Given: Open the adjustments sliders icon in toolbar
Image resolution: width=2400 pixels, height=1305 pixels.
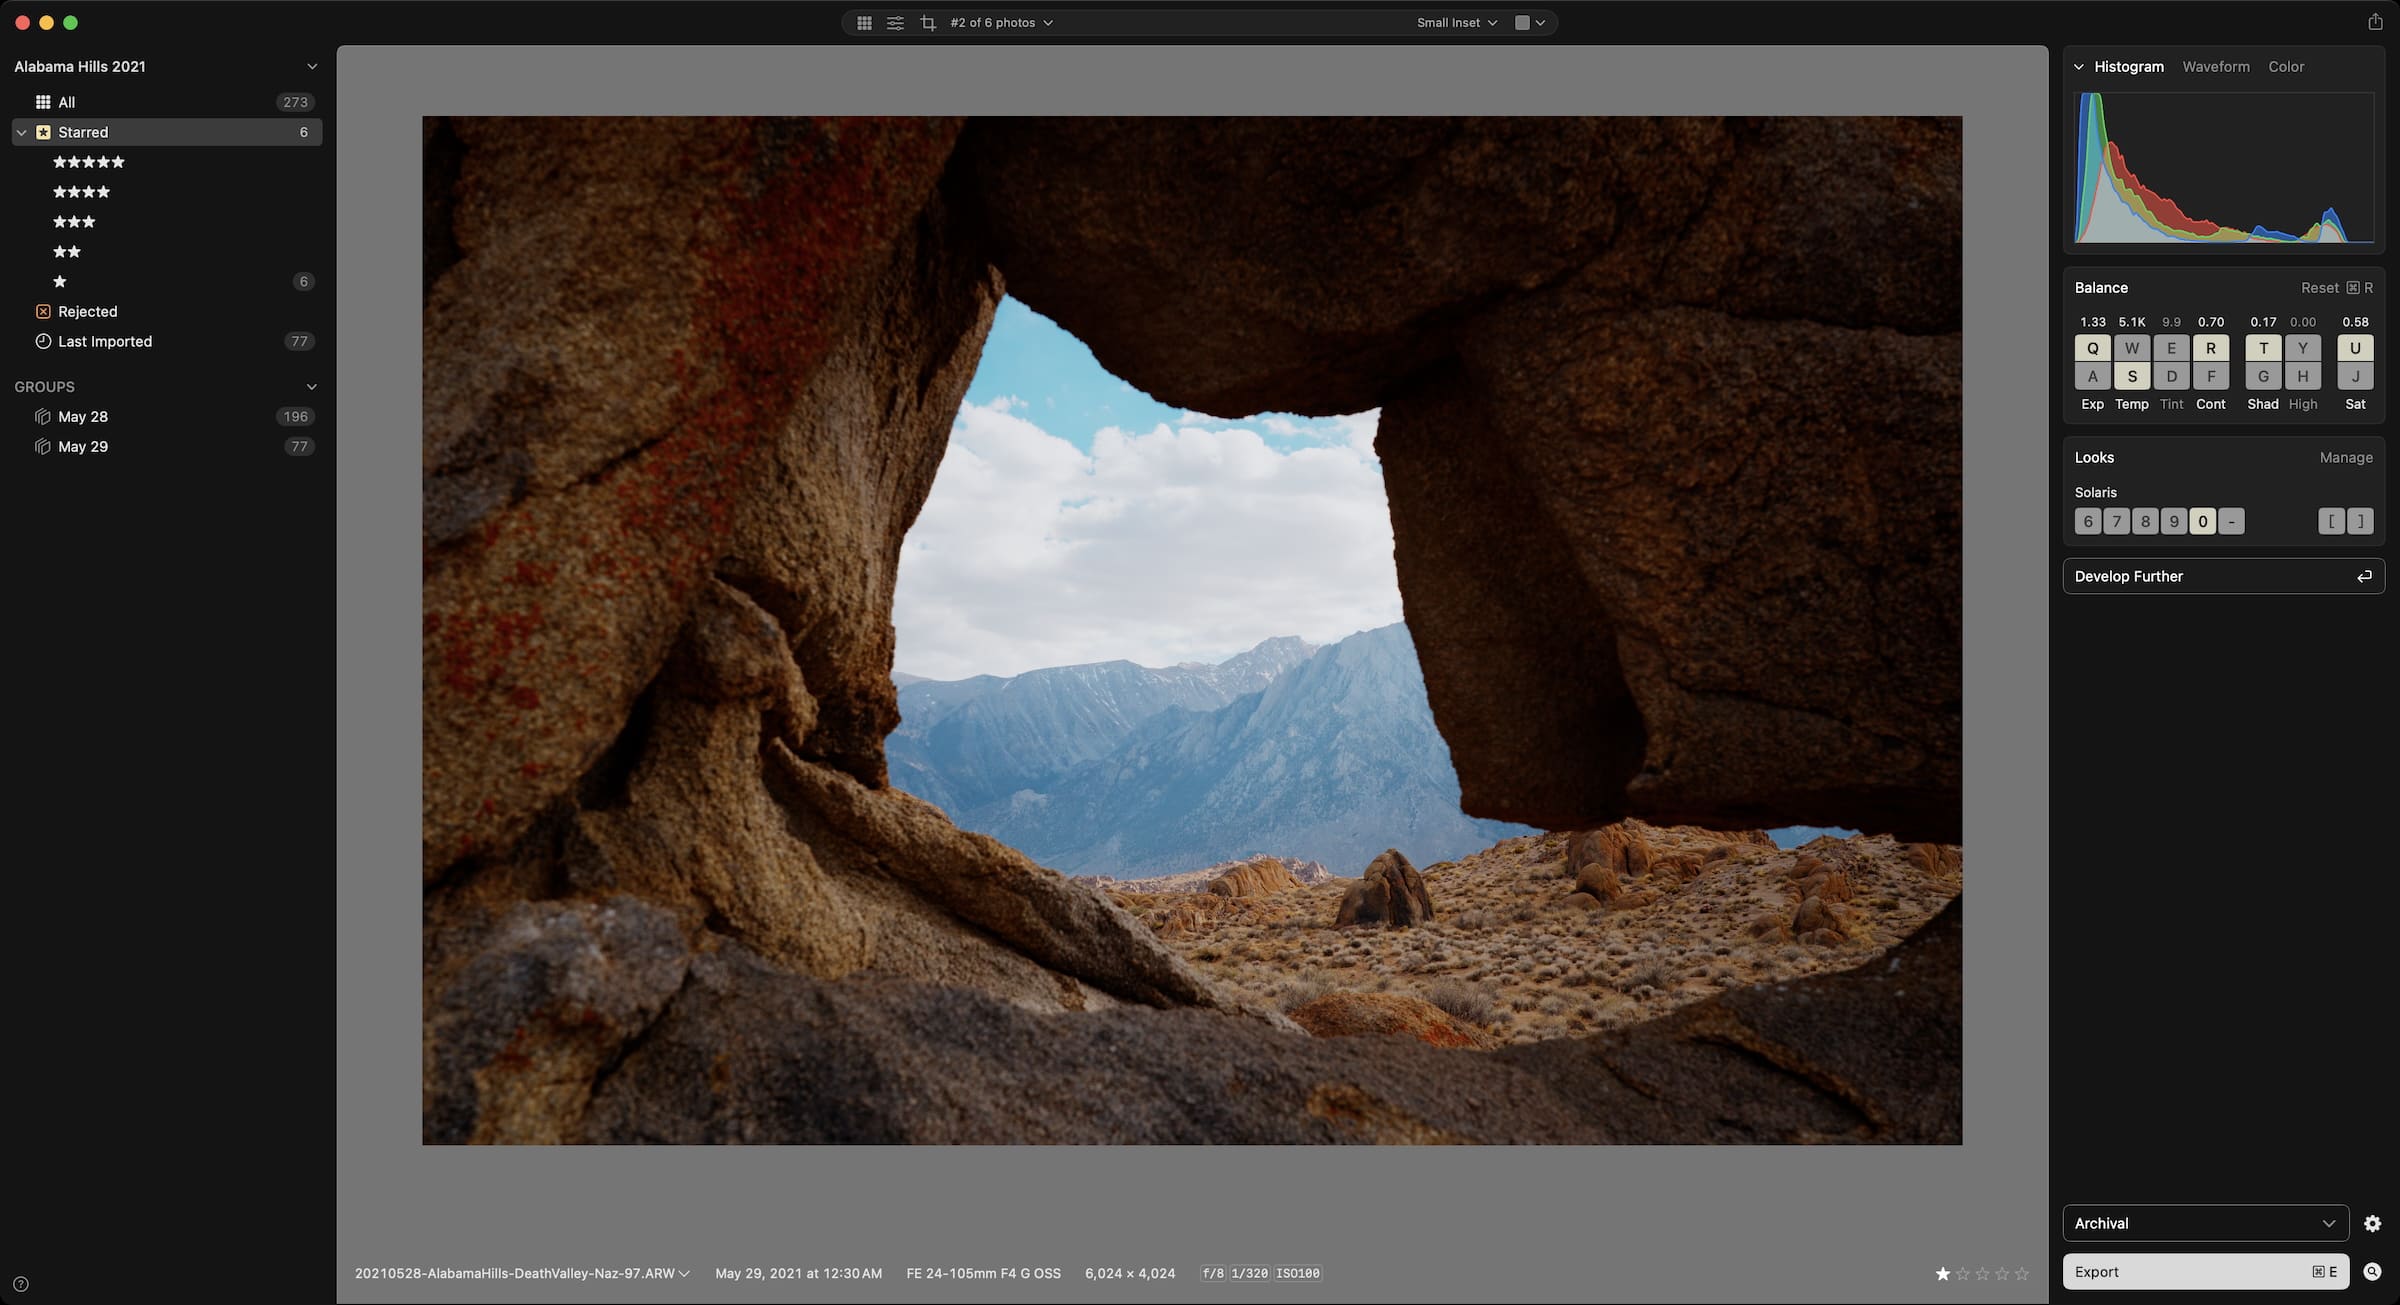Looking at the screenshot, I should [895, 22].
